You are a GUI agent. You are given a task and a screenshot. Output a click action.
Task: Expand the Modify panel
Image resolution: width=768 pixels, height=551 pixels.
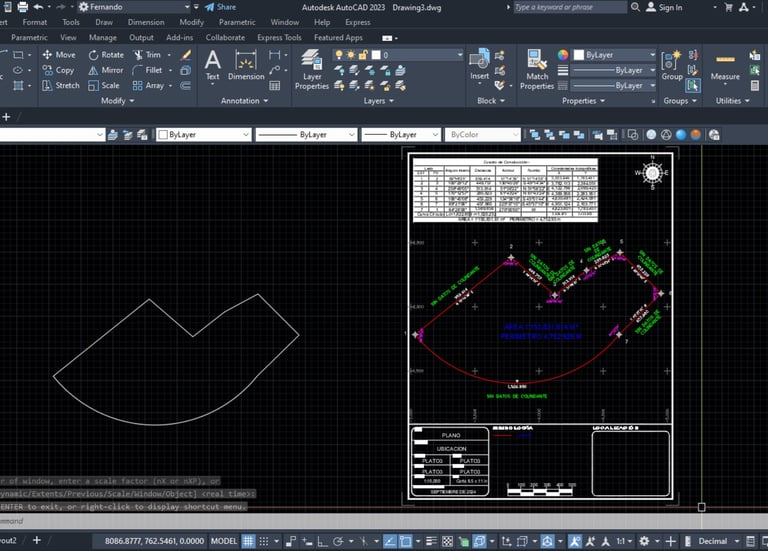(117, 100)
